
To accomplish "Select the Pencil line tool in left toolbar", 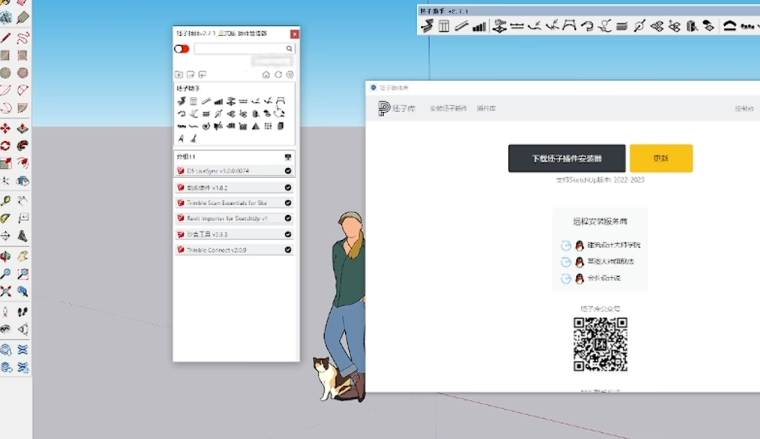I will pos(7,37).
